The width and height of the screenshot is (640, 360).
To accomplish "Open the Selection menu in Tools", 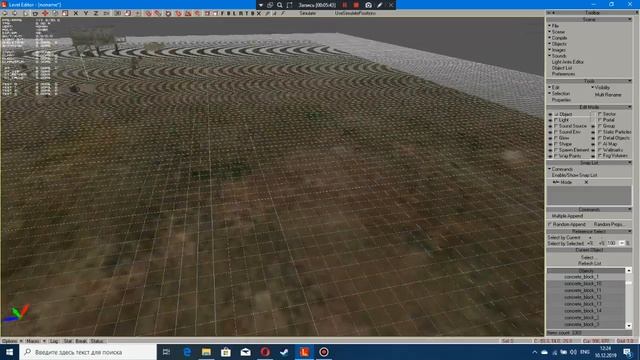I will [x=560, y=93].
